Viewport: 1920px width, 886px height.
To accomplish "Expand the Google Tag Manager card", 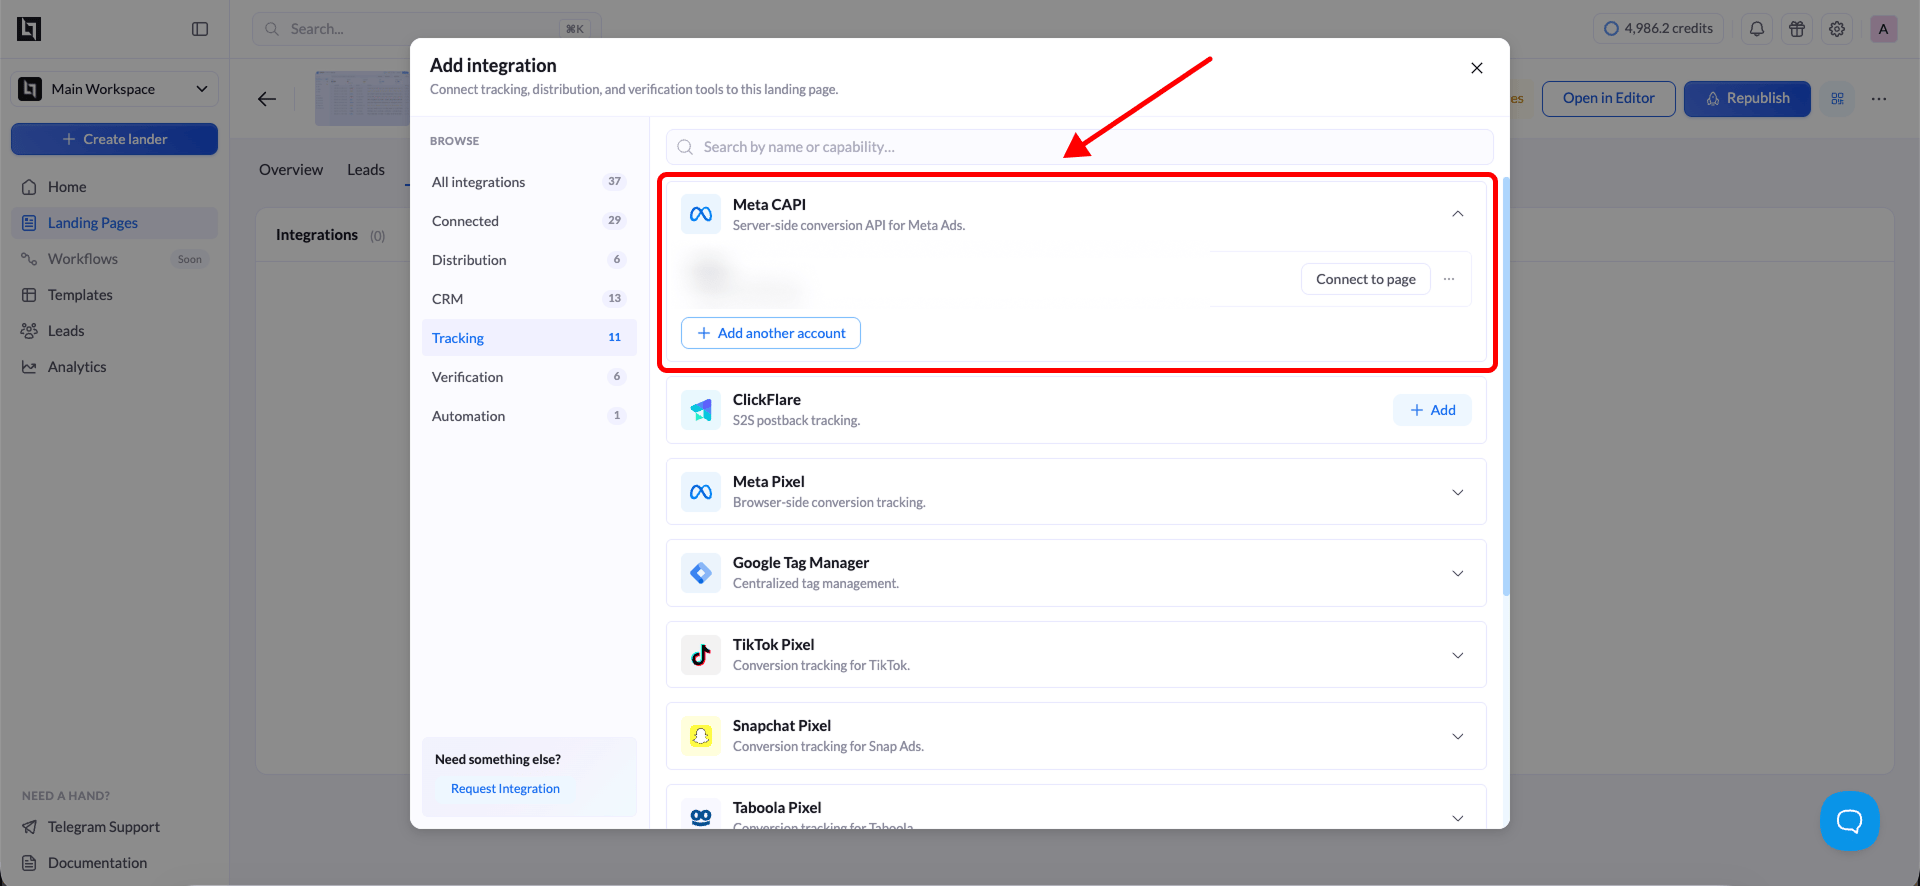I will pos(1458,573).
